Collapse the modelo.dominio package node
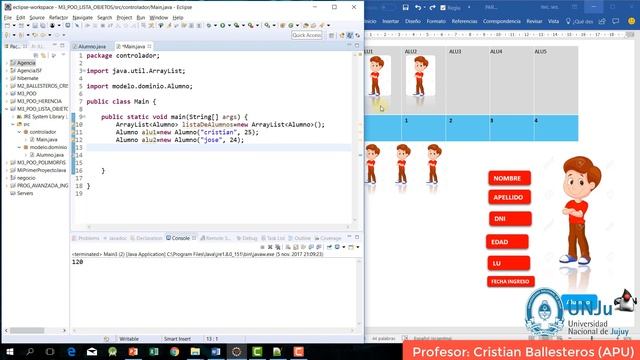The width and height of the screenshot is (640, 360). pos(19,147)
